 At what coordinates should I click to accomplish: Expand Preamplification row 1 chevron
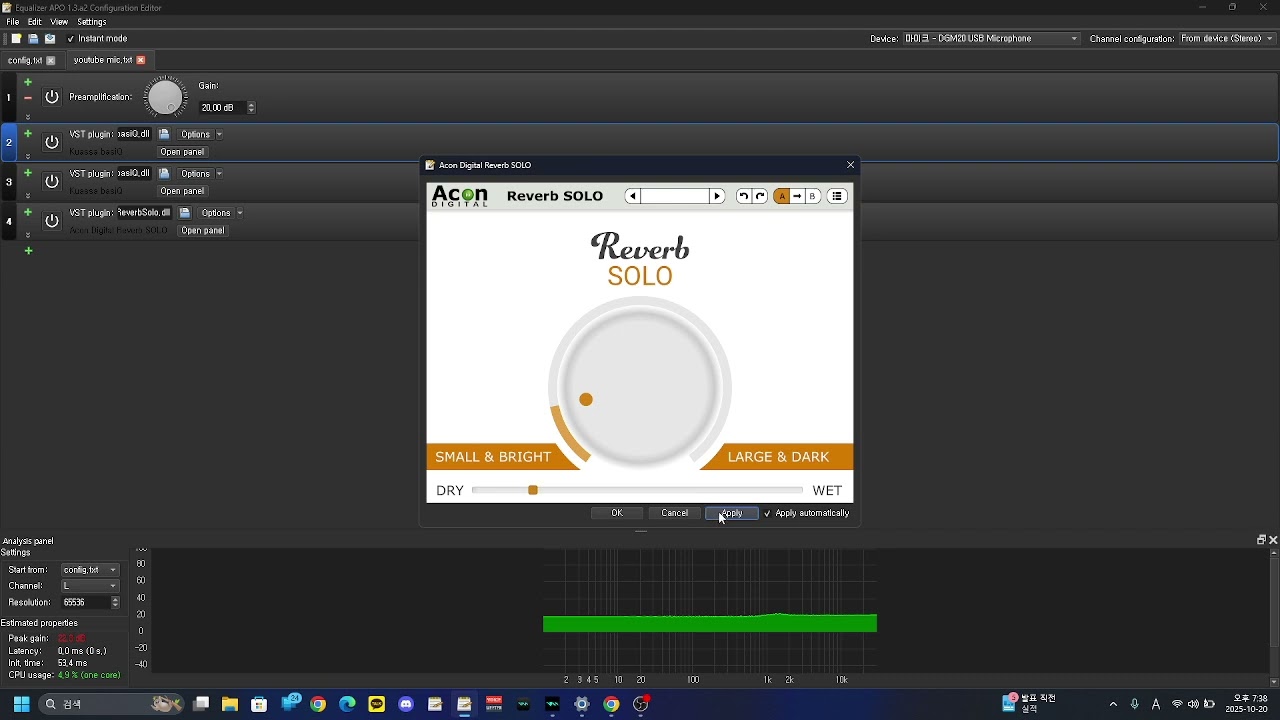(x=28, y=116)
